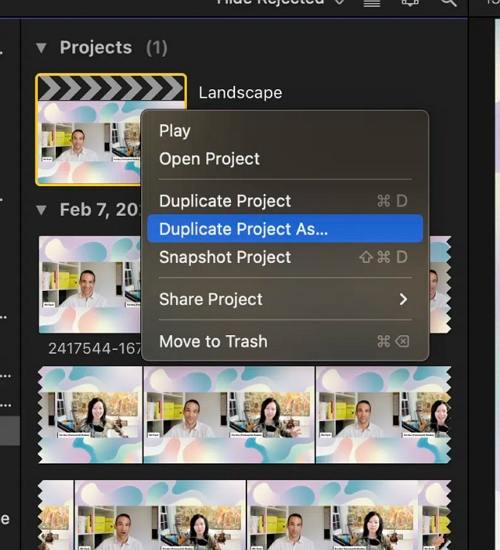Open the Hide Rejected filter dropdown
The height and width of the screenshot is (550, 500).
pos(279,2)
